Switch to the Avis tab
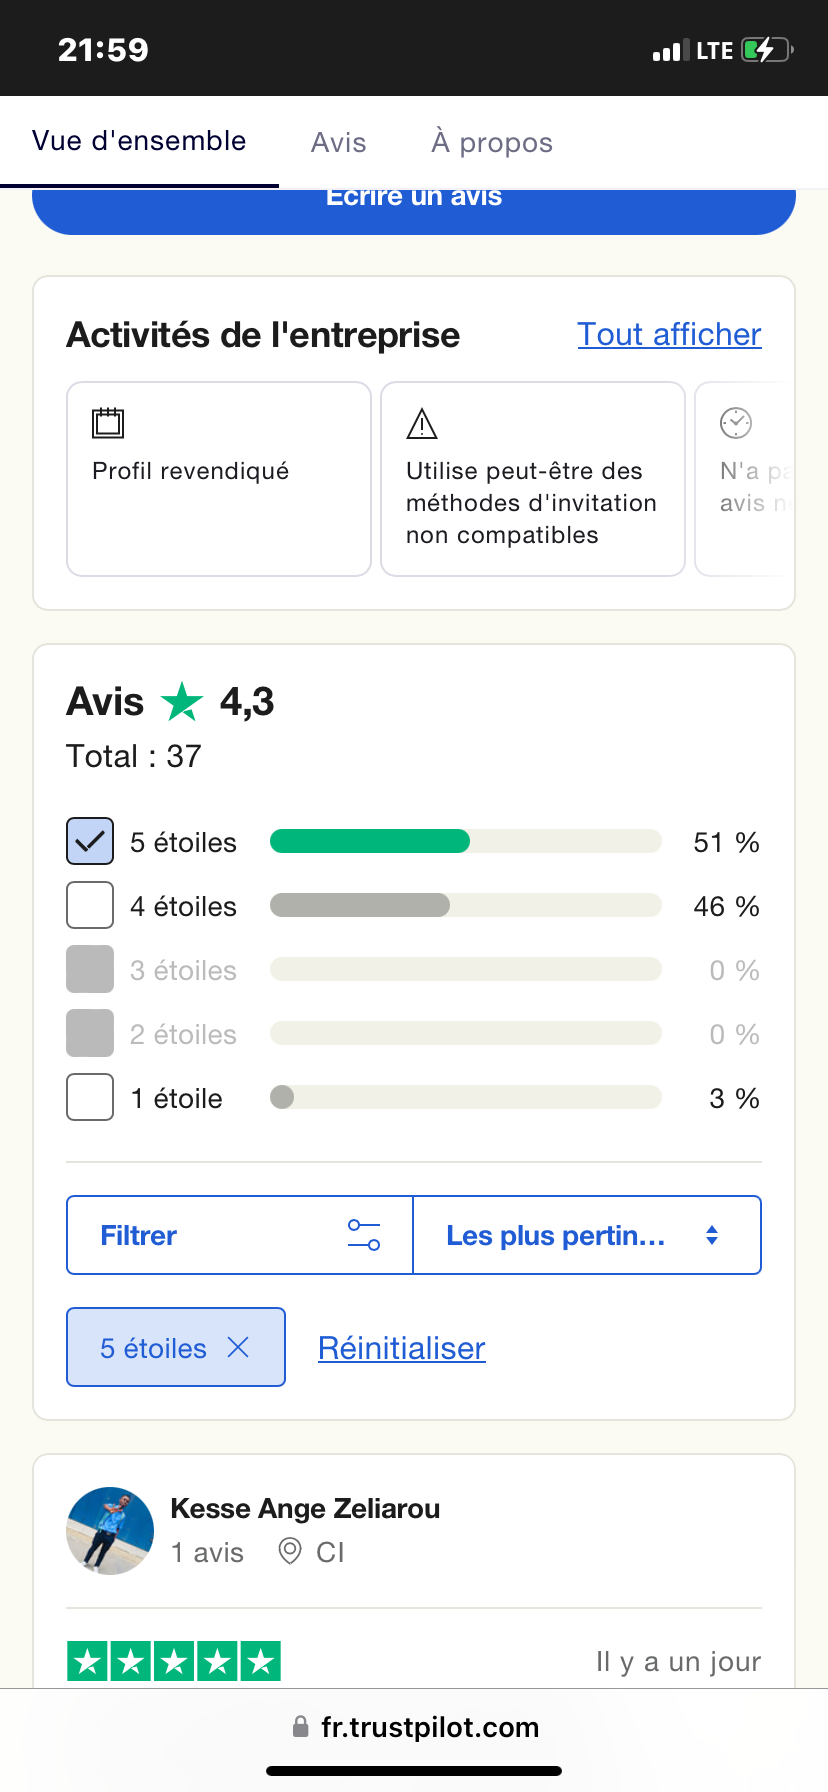This screenshot has height=1792, width=828. click(x=338, y=142)
